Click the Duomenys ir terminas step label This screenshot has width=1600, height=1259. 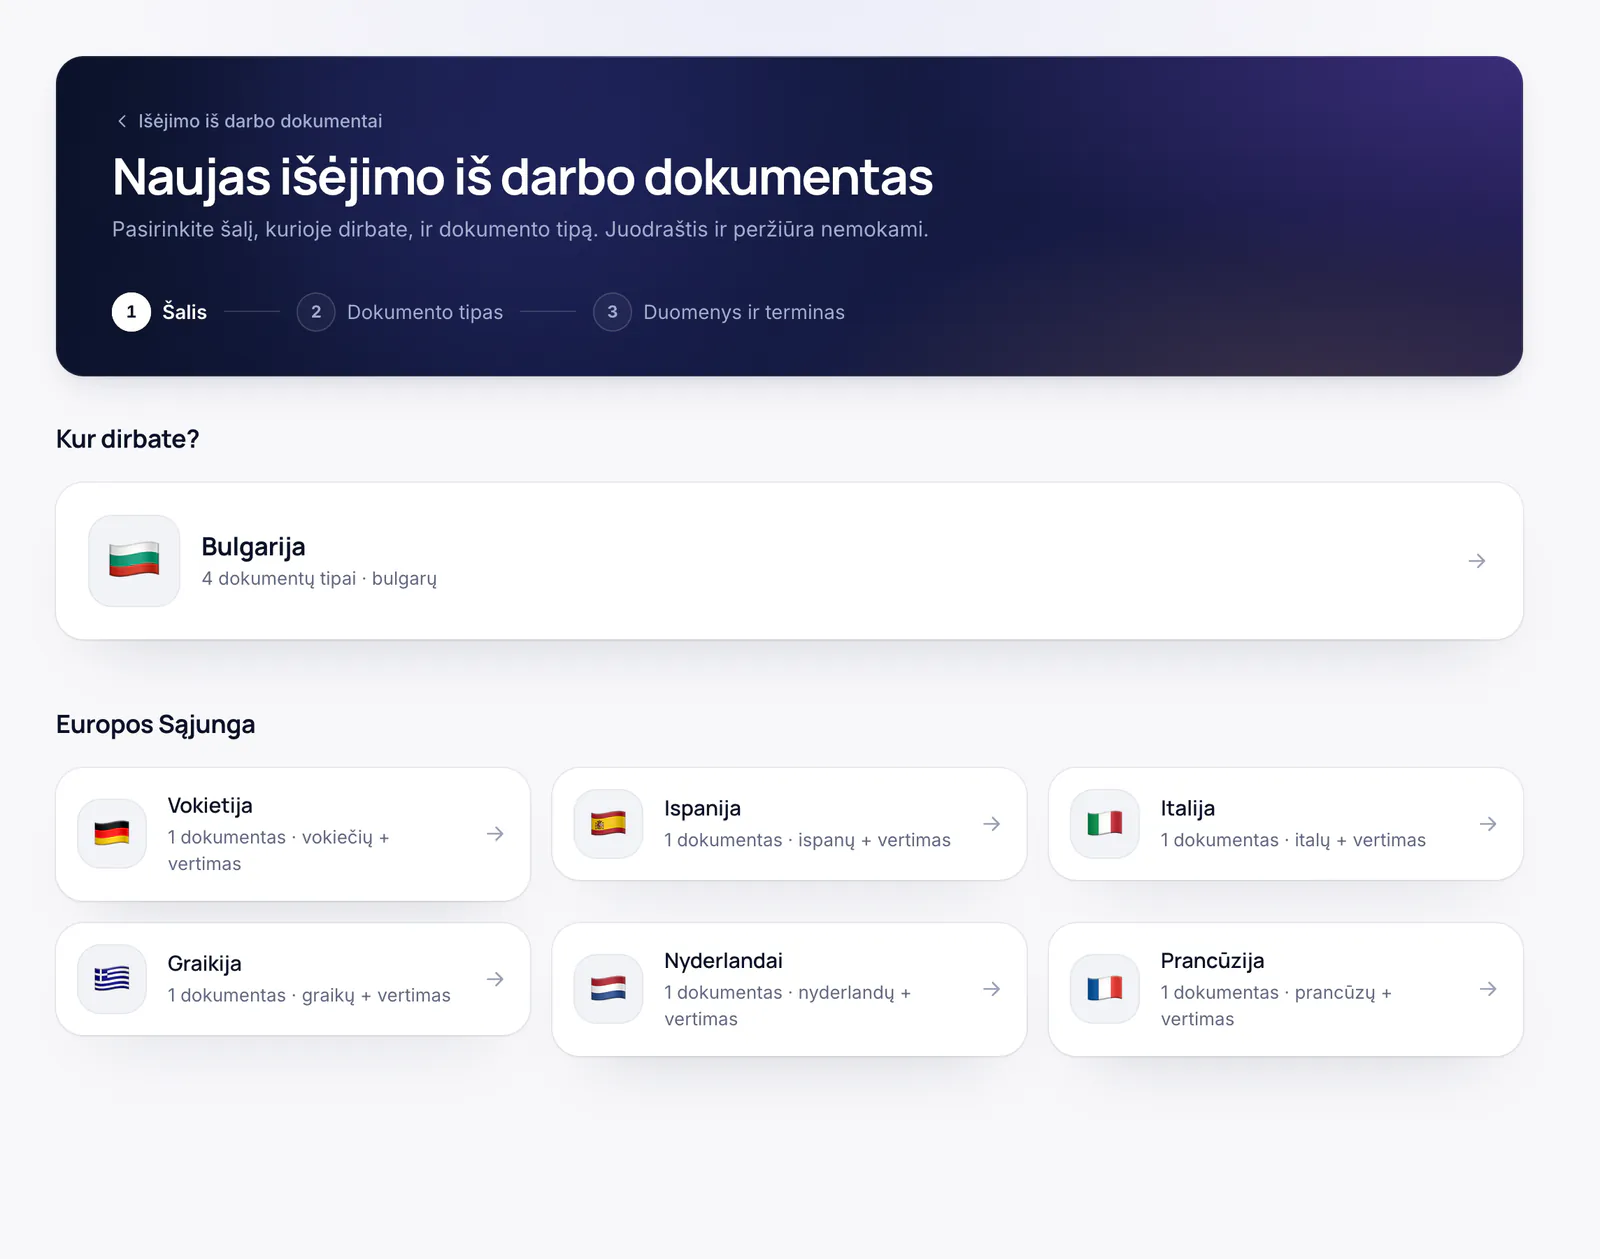tap(744, 312)
